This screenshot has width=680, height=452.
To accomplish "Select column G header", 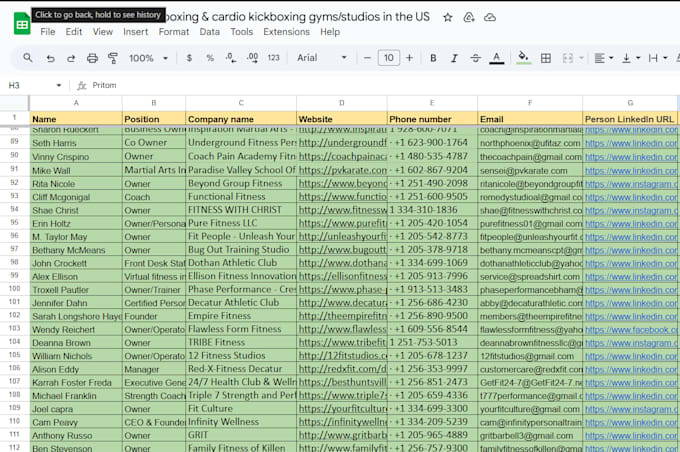I will tap(630, 103).
